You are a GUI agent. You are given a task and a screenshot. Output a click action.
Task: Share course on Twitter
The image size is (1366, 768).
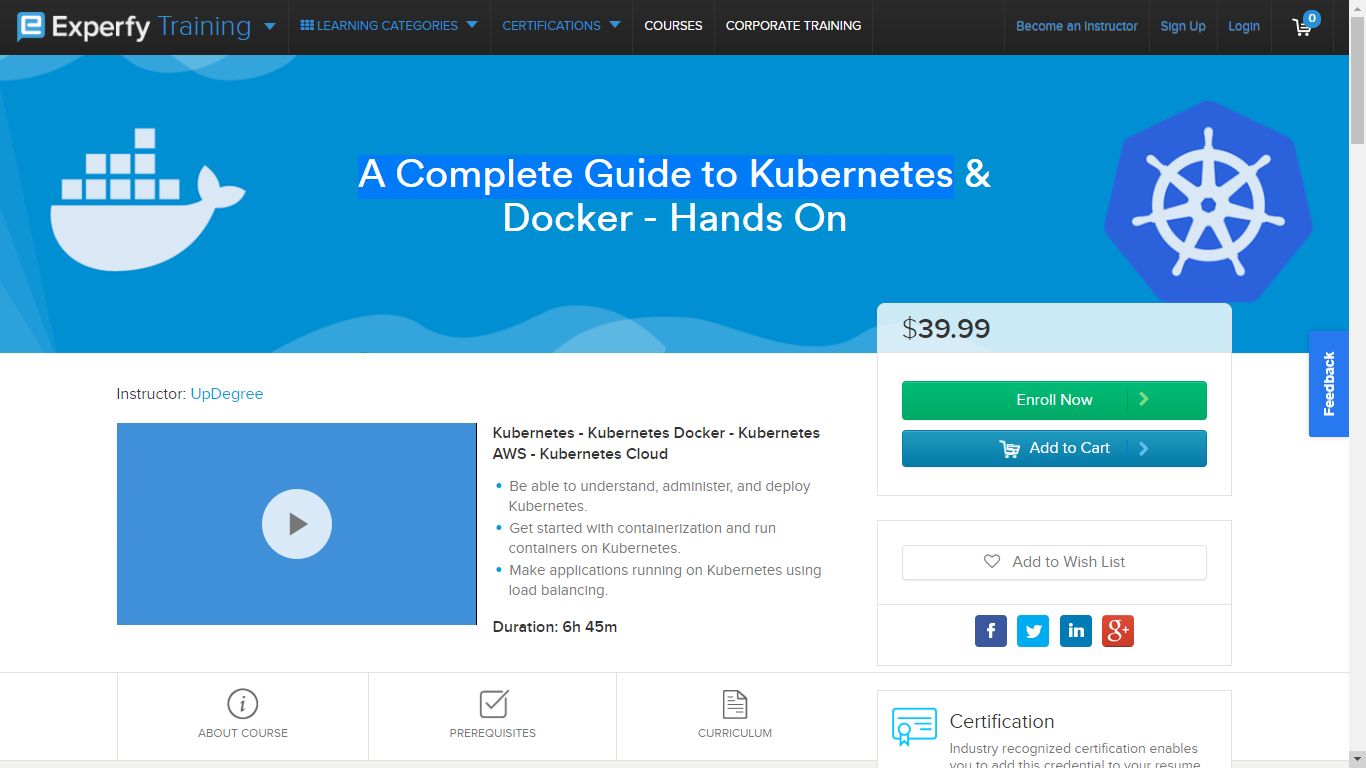click(x=1033, y=631)
